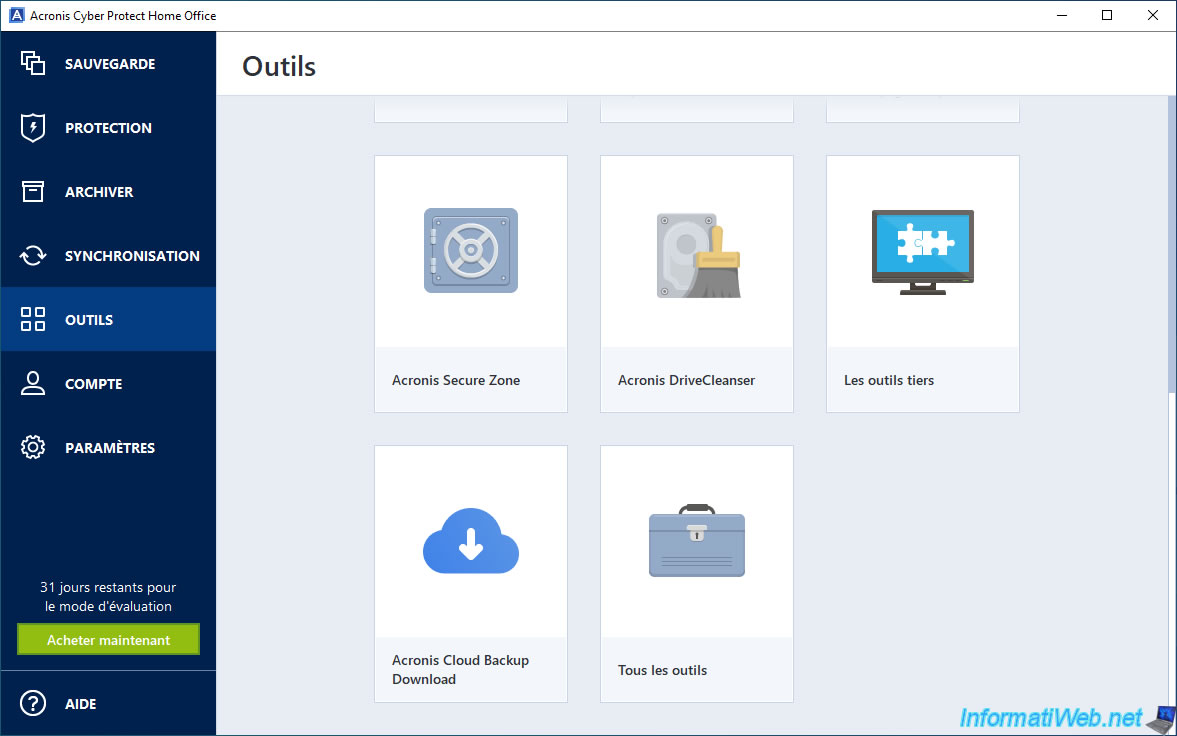Click the Cloud Backup Download cloud icon
Image resolution: width=1177 pixels, height=736 pixels.
(x=471, y=541)
